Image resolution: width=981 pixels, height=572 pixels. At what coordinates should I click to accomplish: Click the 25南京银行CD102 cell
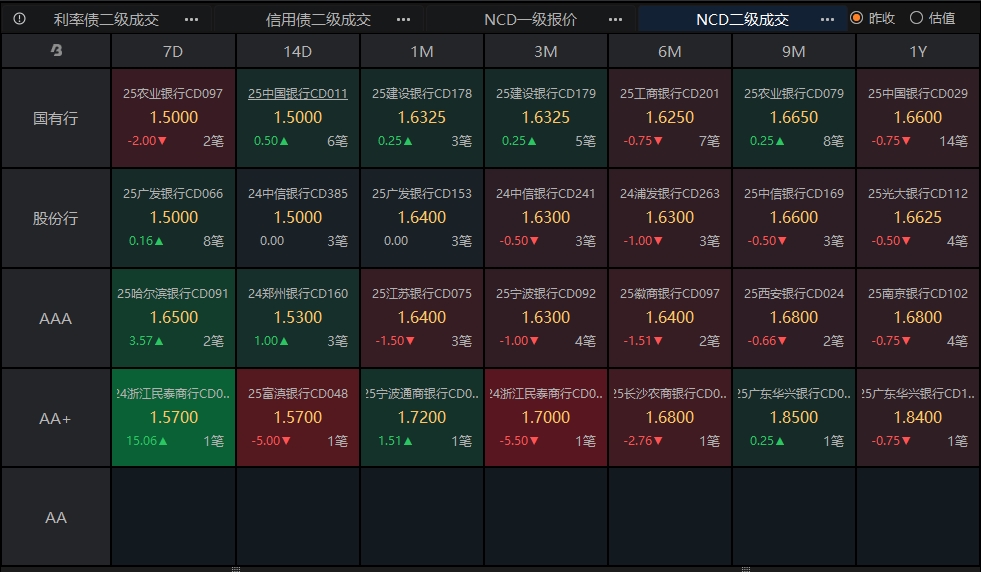tap(918, 318)
